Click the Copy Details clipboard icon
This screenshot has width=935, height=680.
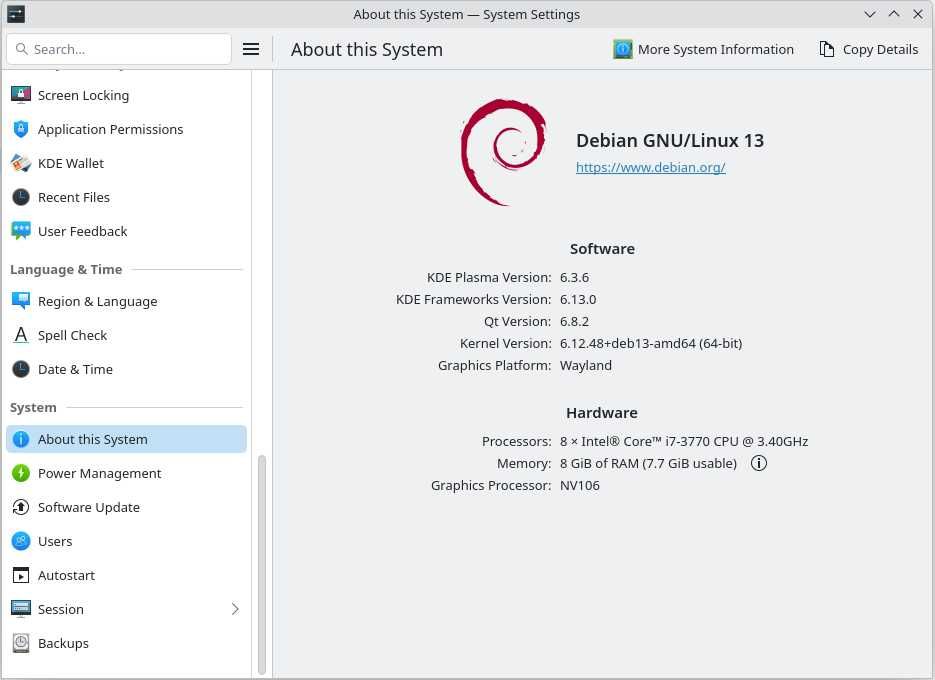click(826, 49)
